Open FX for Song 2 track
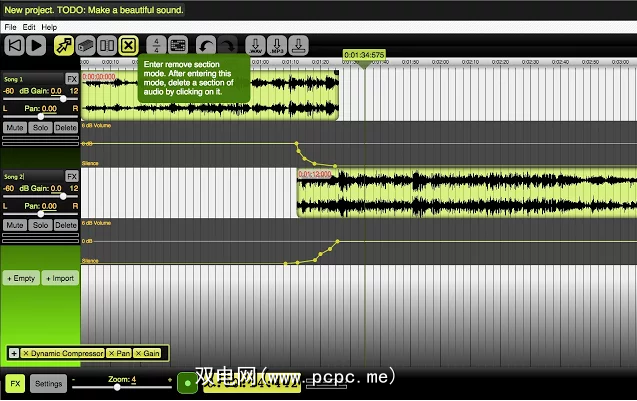The image size is (637, 401). [x=72, y=176]
